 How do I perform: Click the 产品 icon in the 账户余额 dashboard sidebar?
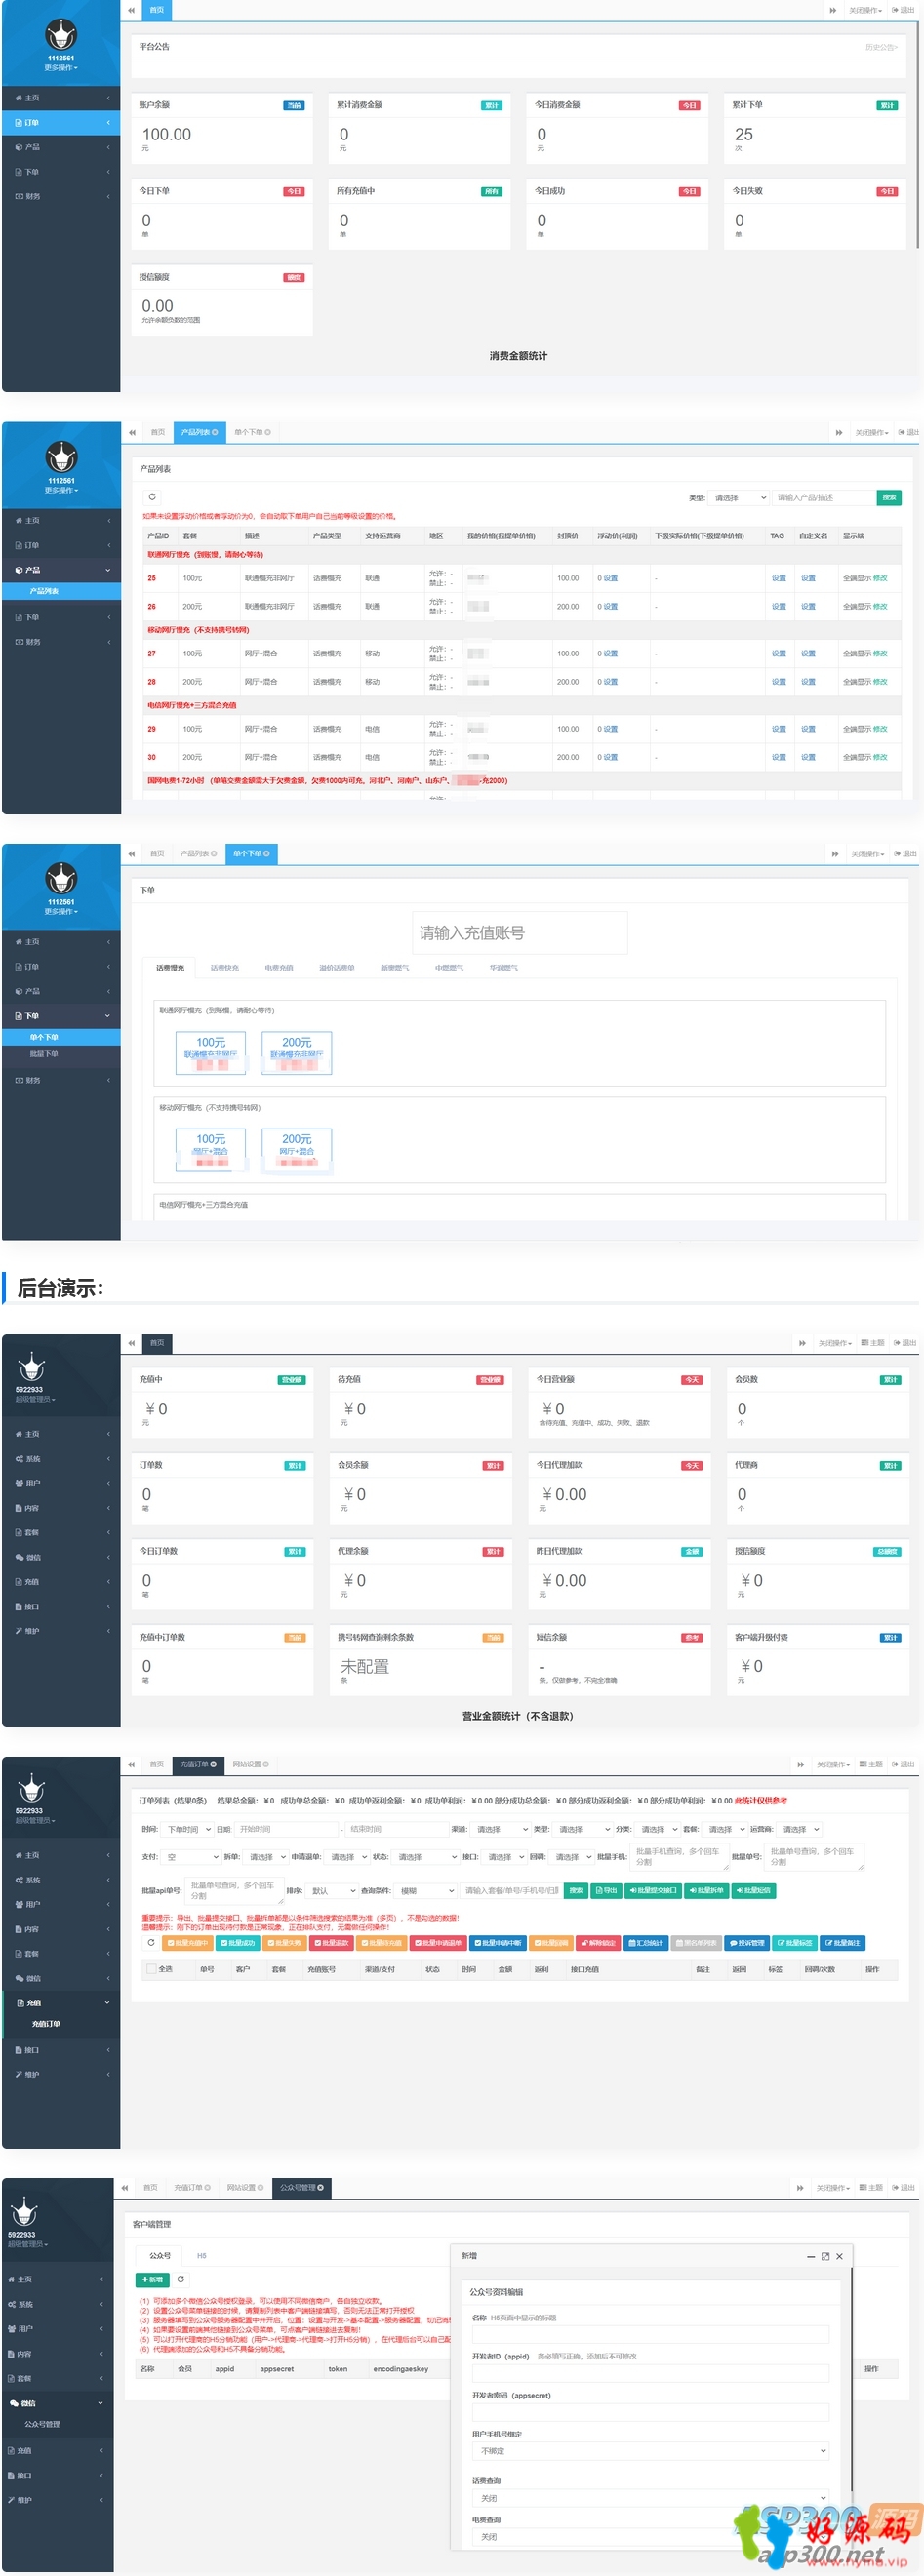[x=19, y=147]
